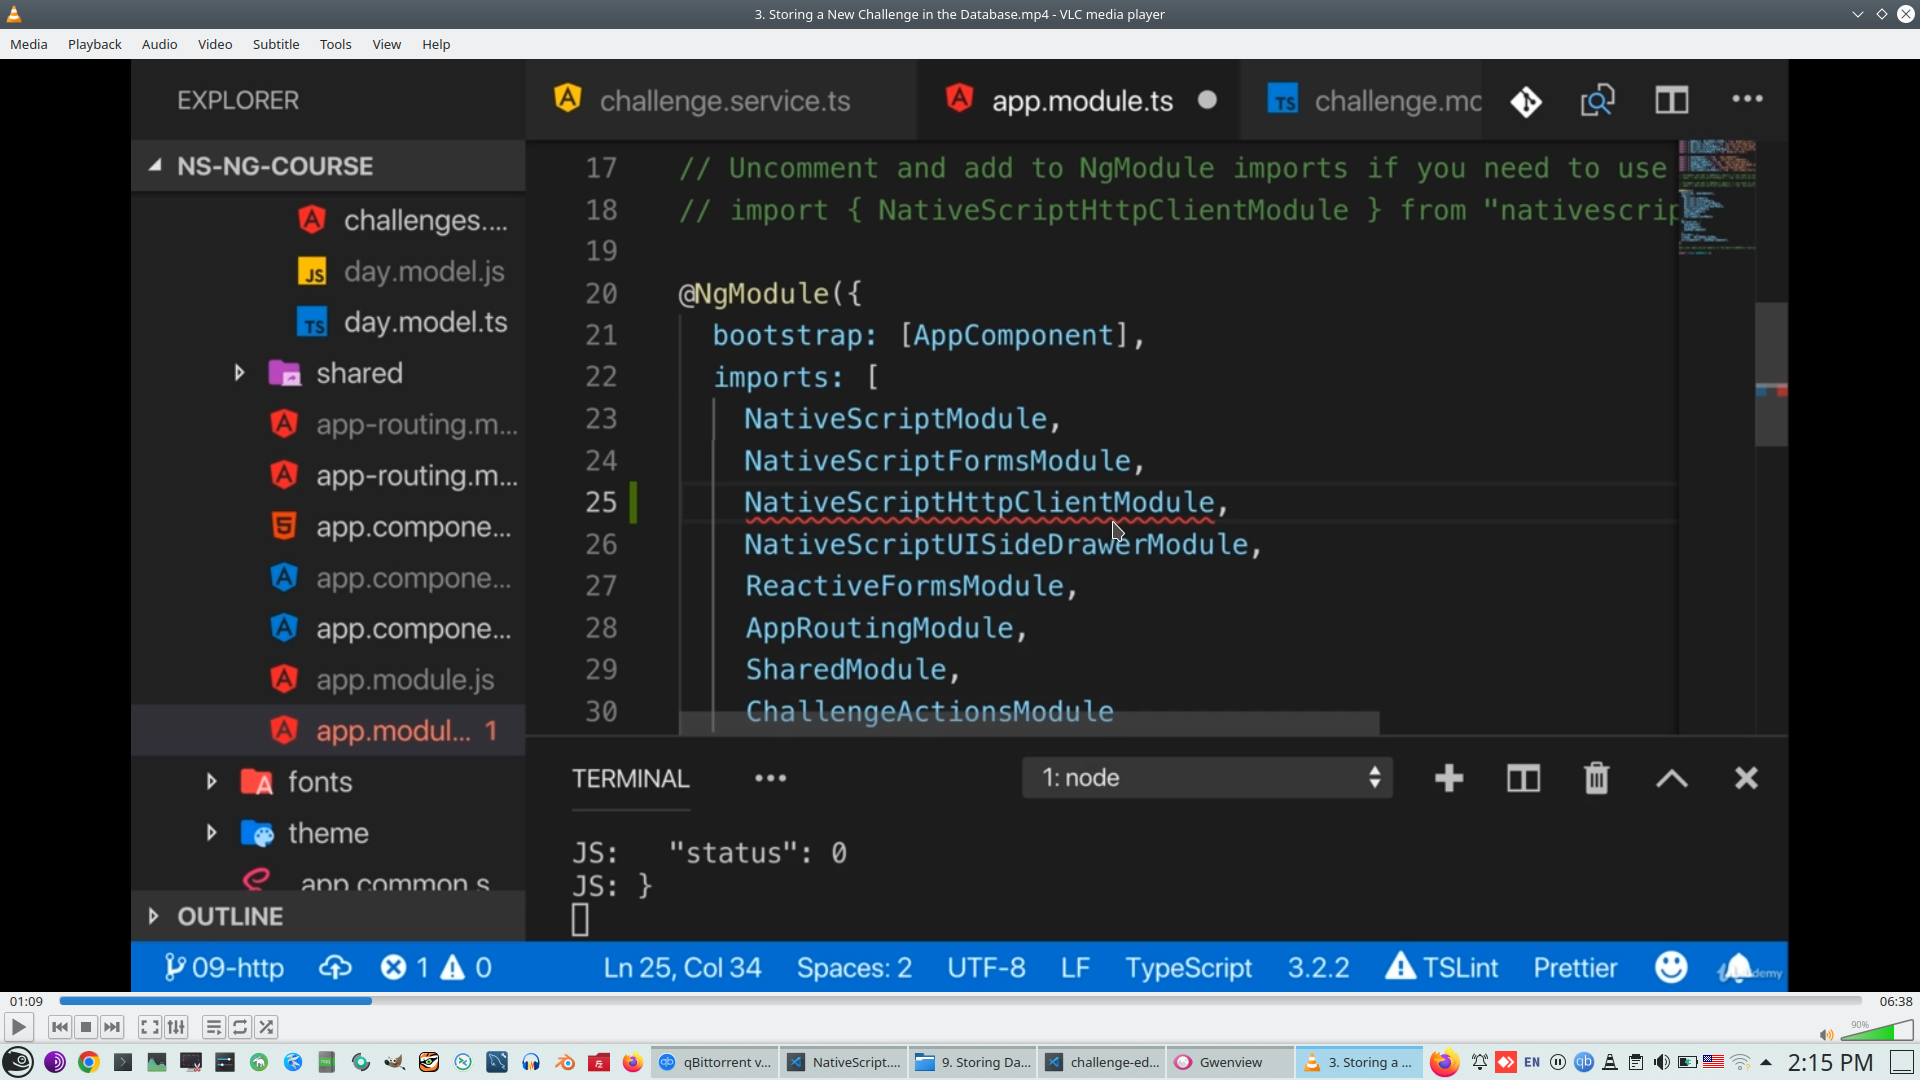Toggle fullscreen video mode
1920x1080 pixels.
(x=149, y=1027)
